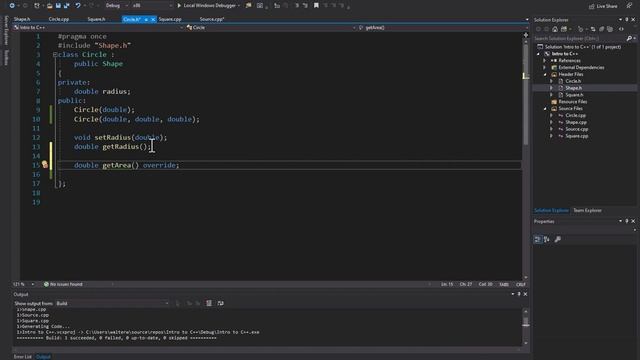Collapse the Header Files folder

545,74
